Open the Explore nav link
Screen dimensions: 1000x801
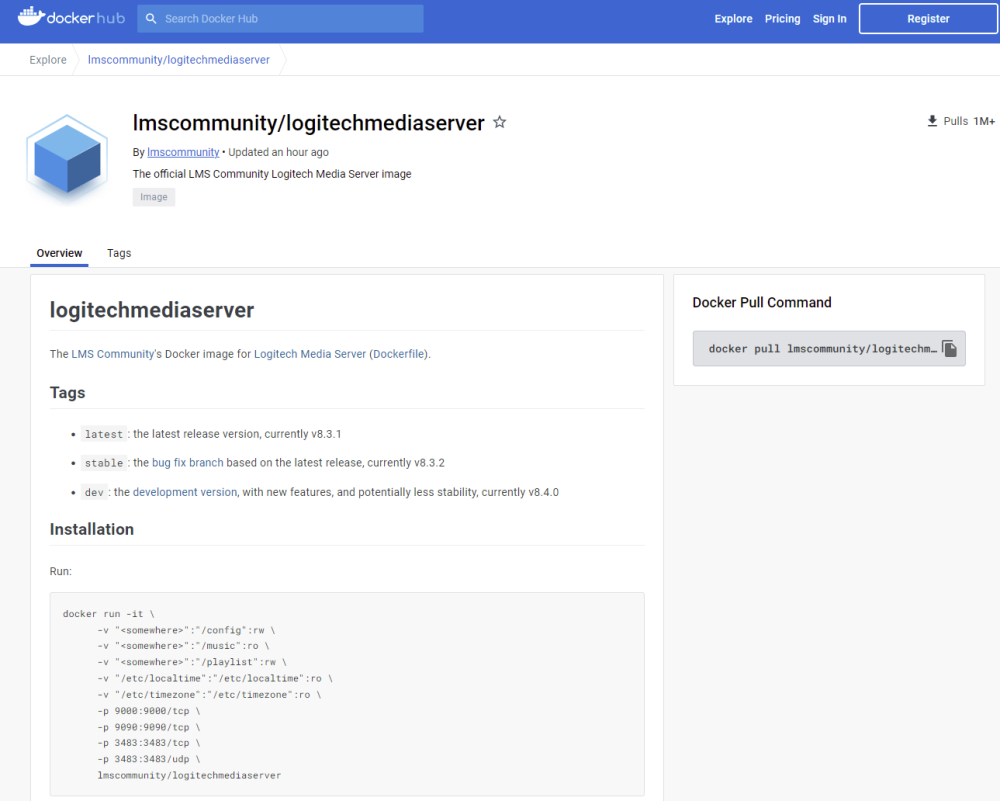coord(733,18)
